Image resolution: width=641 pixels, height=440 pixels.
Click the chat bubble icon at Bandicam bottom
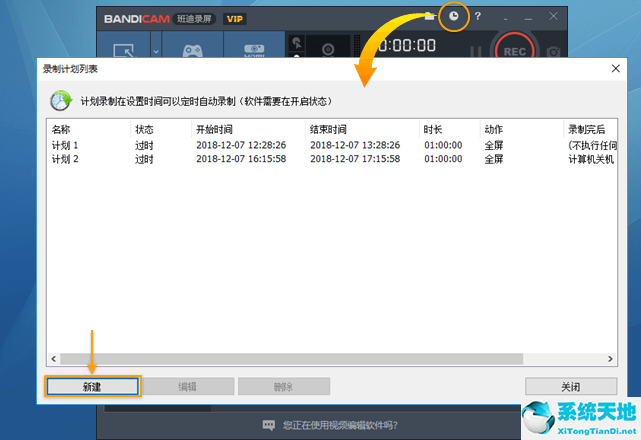[x=269, y=425]
